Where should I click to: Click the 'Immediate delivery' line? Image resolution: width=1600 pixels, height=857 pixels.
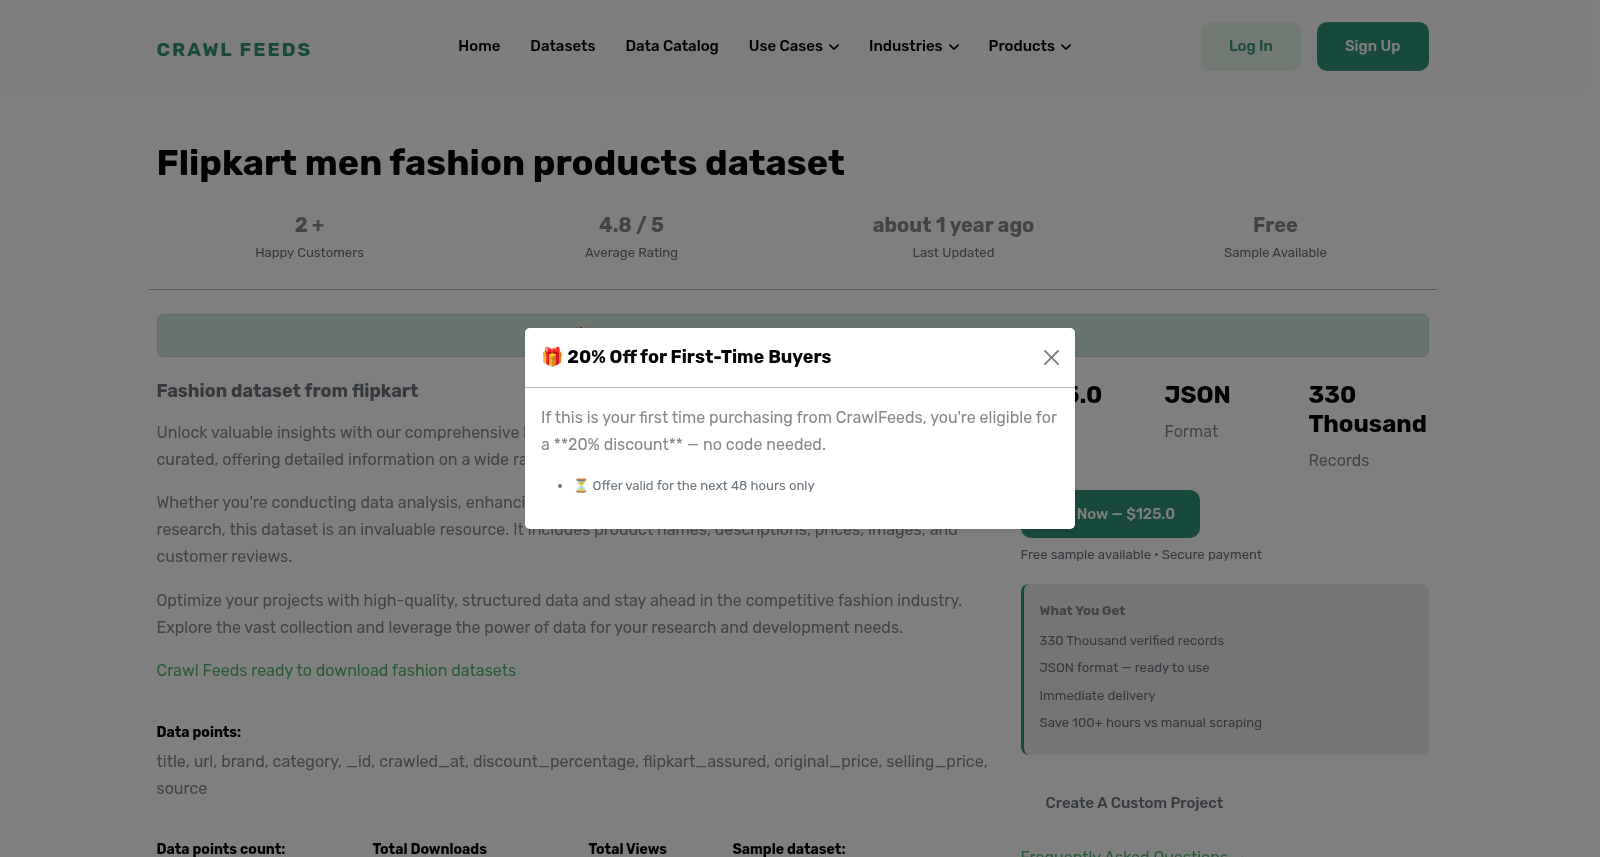(x=1097, y=696)
